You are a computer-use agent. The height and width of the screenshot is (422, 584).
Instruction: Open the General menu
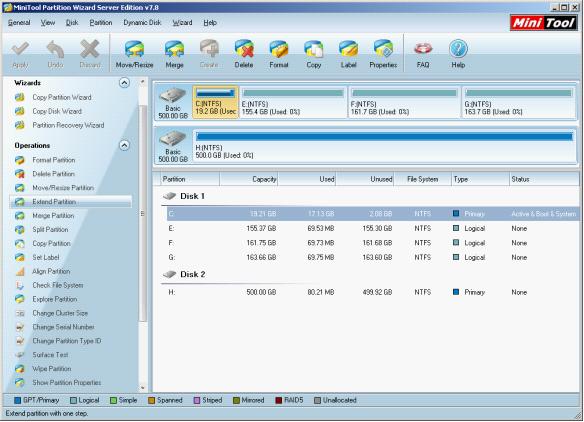[19, 23]
